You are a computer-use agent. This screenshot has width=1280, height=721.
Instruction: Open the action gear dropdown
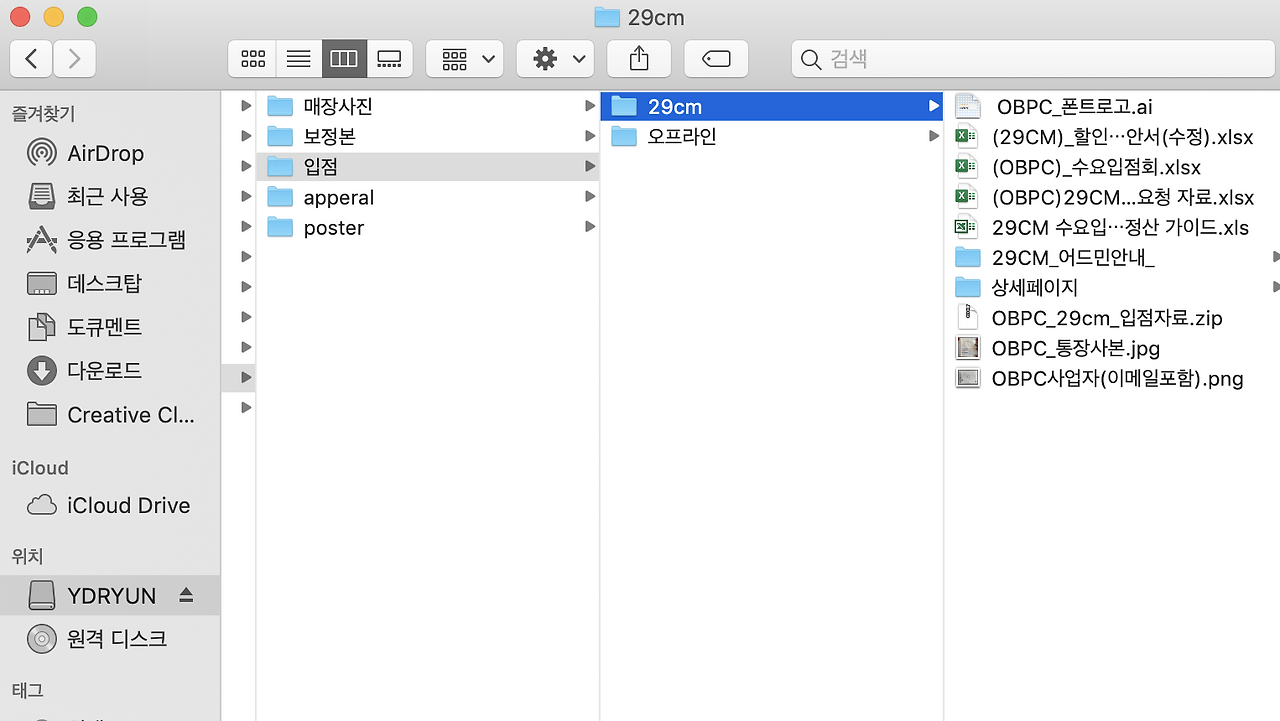coord(555,58)
